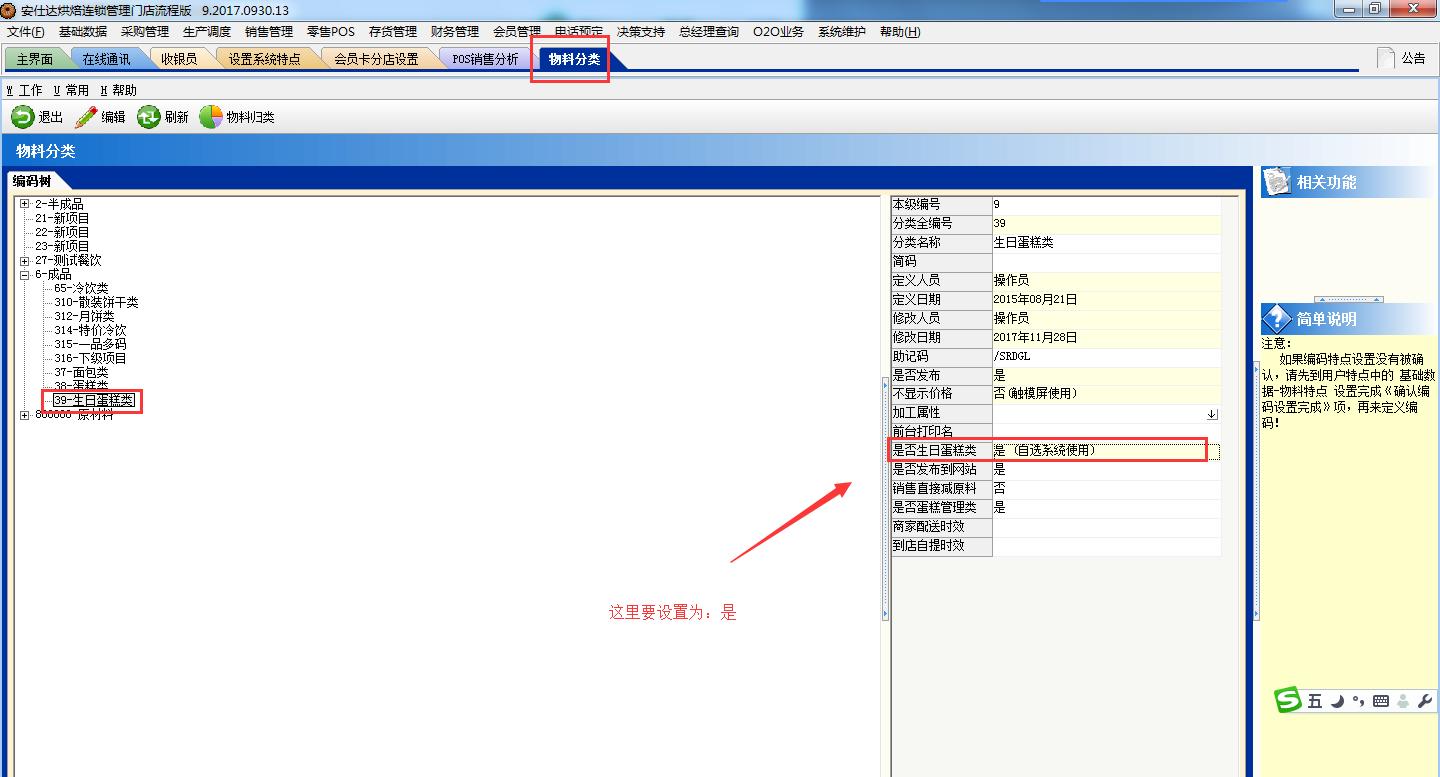The image size is (1440, 777).
Task: Click the pie-chart 物料归类 icon
Action: tap(211, 117)
